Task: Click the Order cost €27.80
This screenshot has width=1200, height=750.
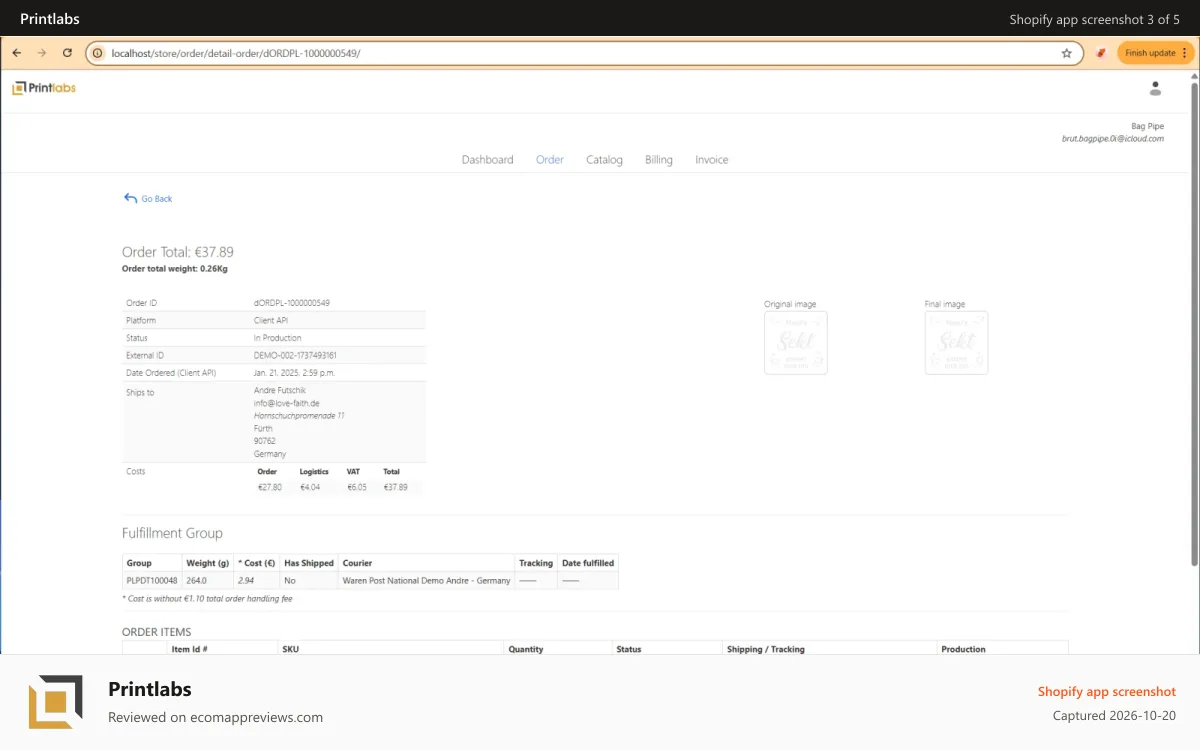Action: coord(270,487)
